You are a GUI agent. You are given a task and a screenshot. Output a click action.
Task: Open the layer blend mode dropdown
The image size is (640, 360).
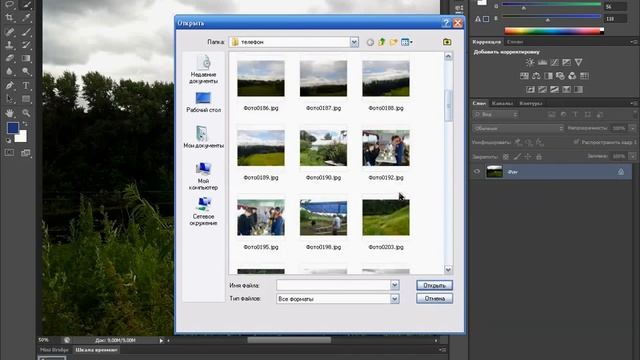(x=518, y=128)
